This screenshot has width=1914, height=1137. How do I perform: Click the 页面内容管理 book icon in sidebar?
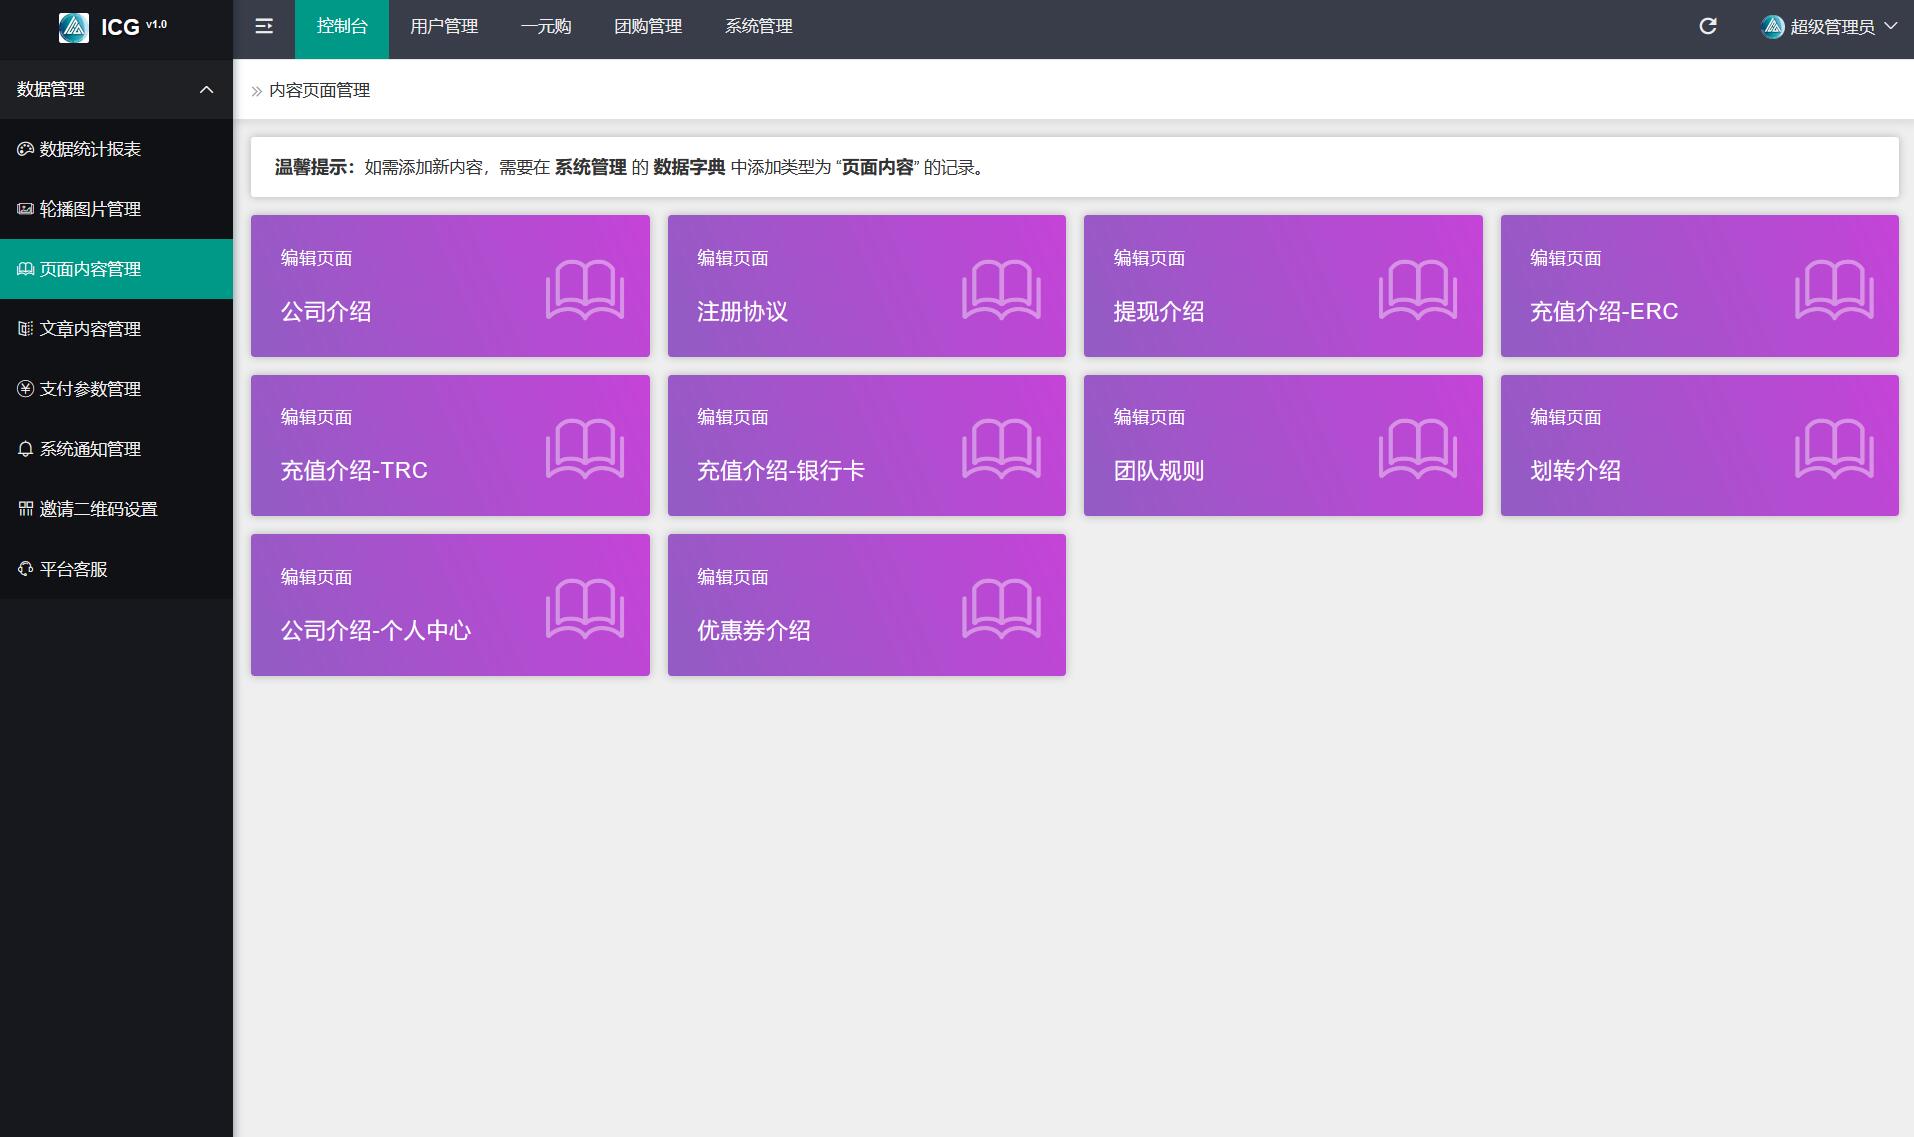point(26,269)
